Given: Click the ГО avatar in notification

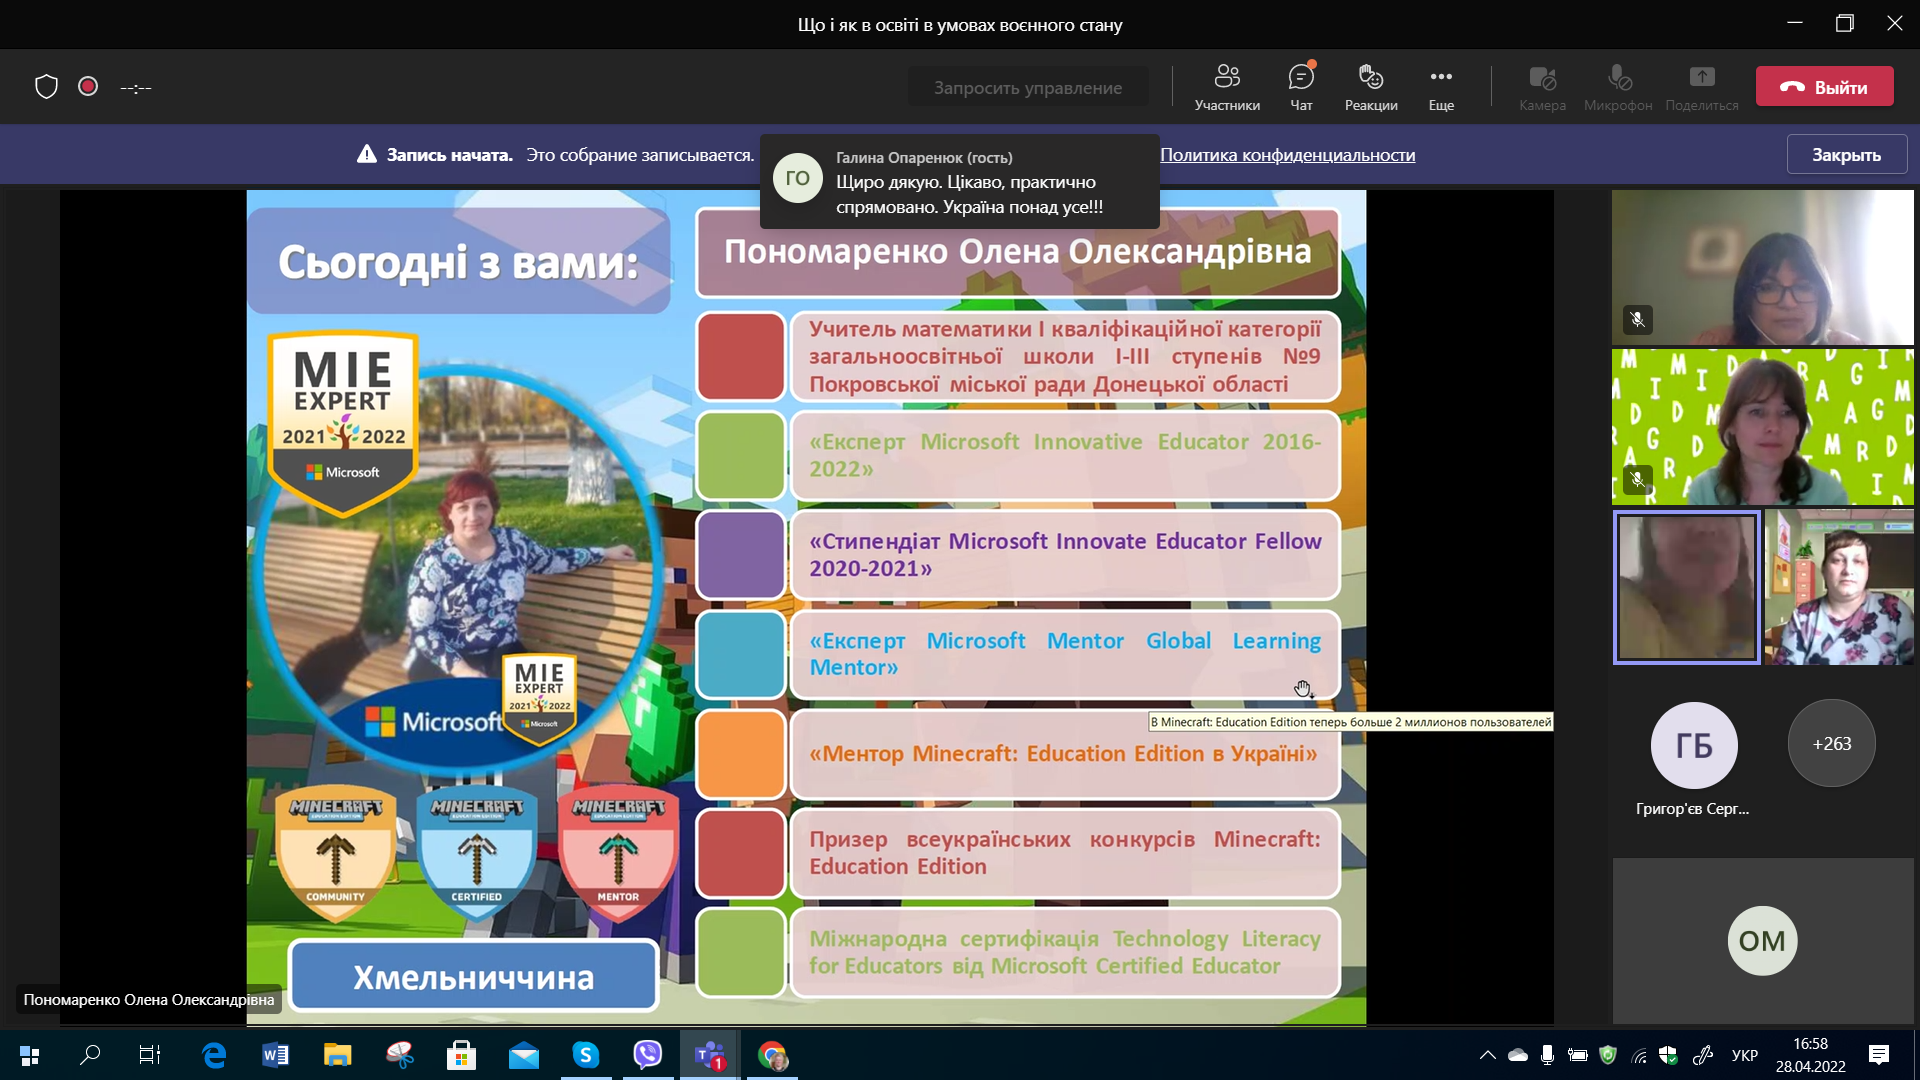Looking at the screenshot, I should point(798,178).
